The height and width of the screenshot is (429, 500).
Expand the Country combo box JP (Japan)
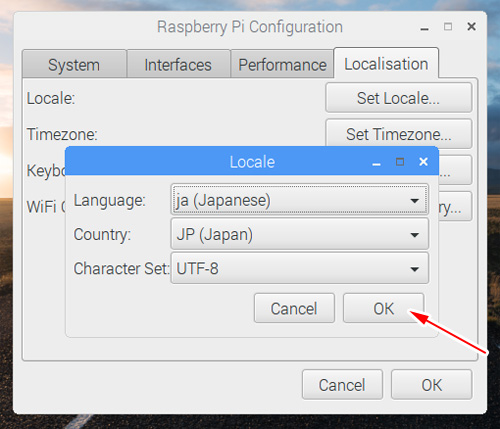[x=300, y=234]
